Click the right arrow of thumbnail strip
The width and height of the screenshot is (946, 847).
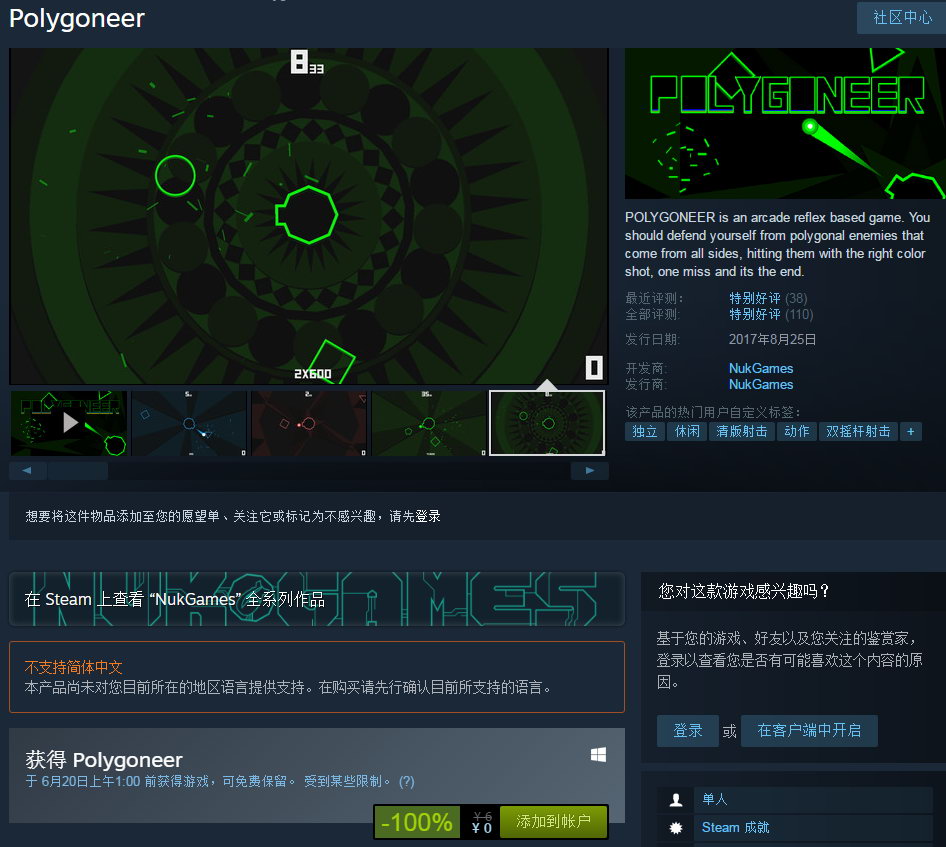pyautogui.click(x=589, y=471)
